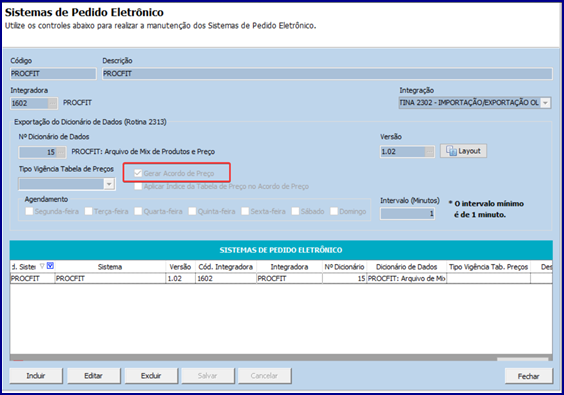Sort by the Nº Dicionário column header

pyautogui.click(x=344, y=267)
